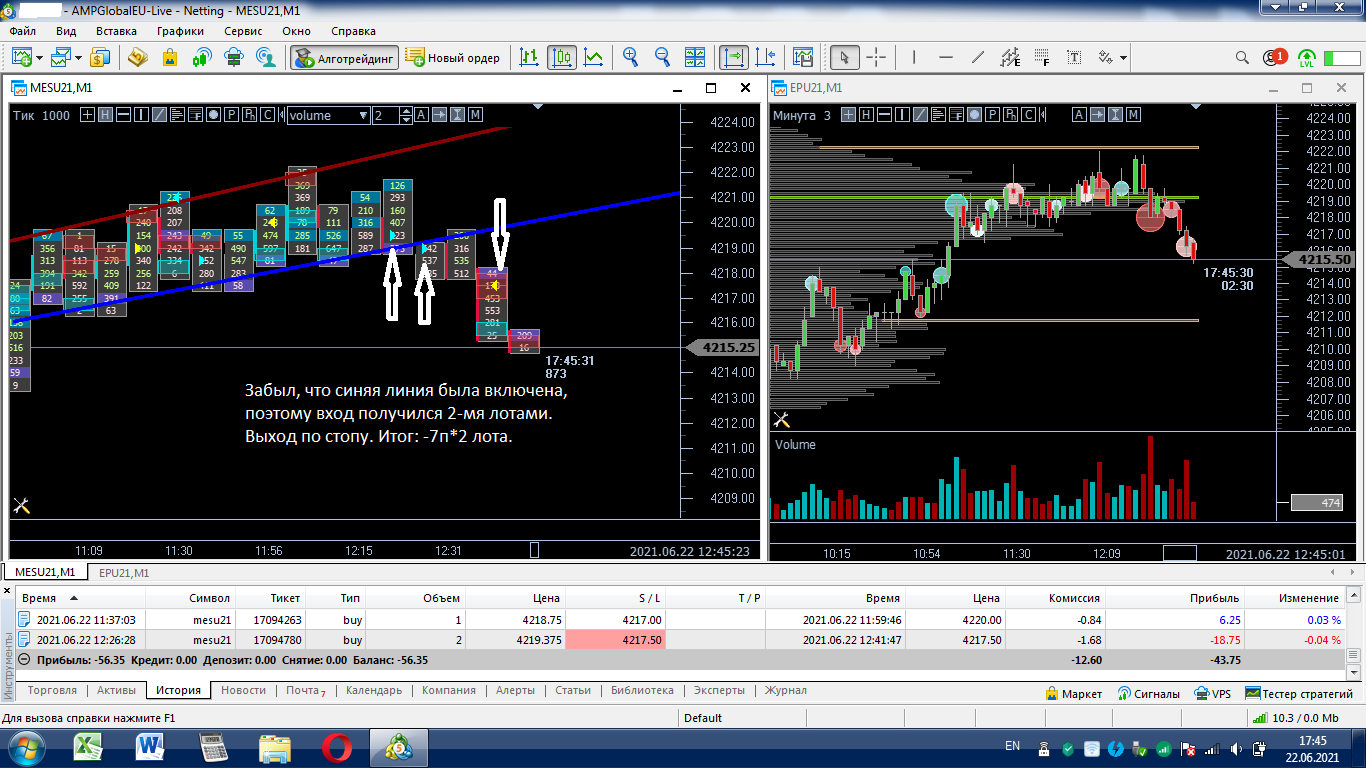Open the account icon with notification badge

[x=1274, y=57]
